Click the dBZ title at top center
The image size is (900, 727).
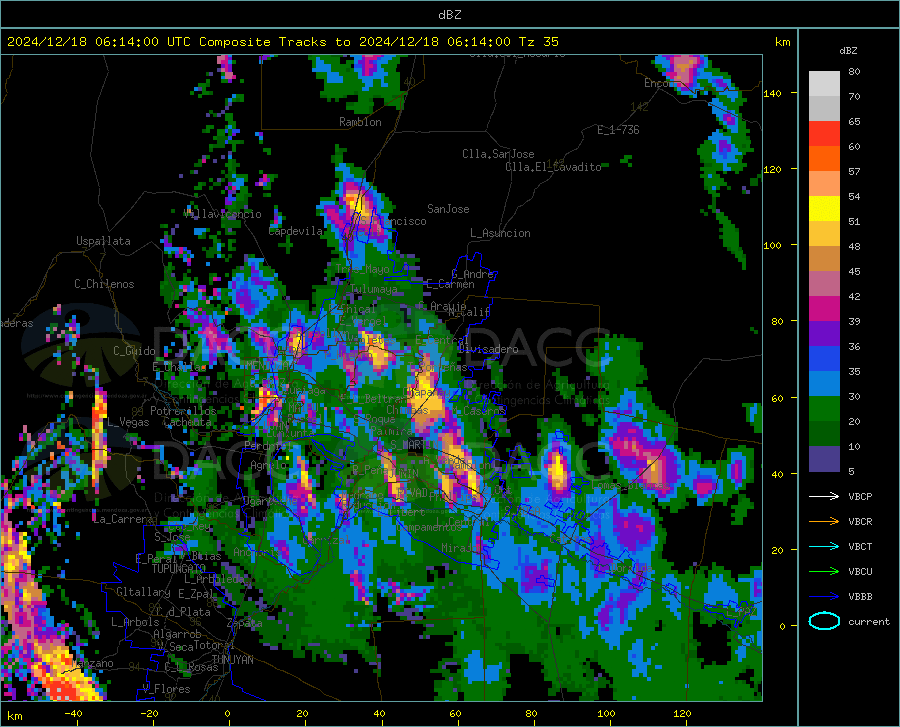pos(449,15)
